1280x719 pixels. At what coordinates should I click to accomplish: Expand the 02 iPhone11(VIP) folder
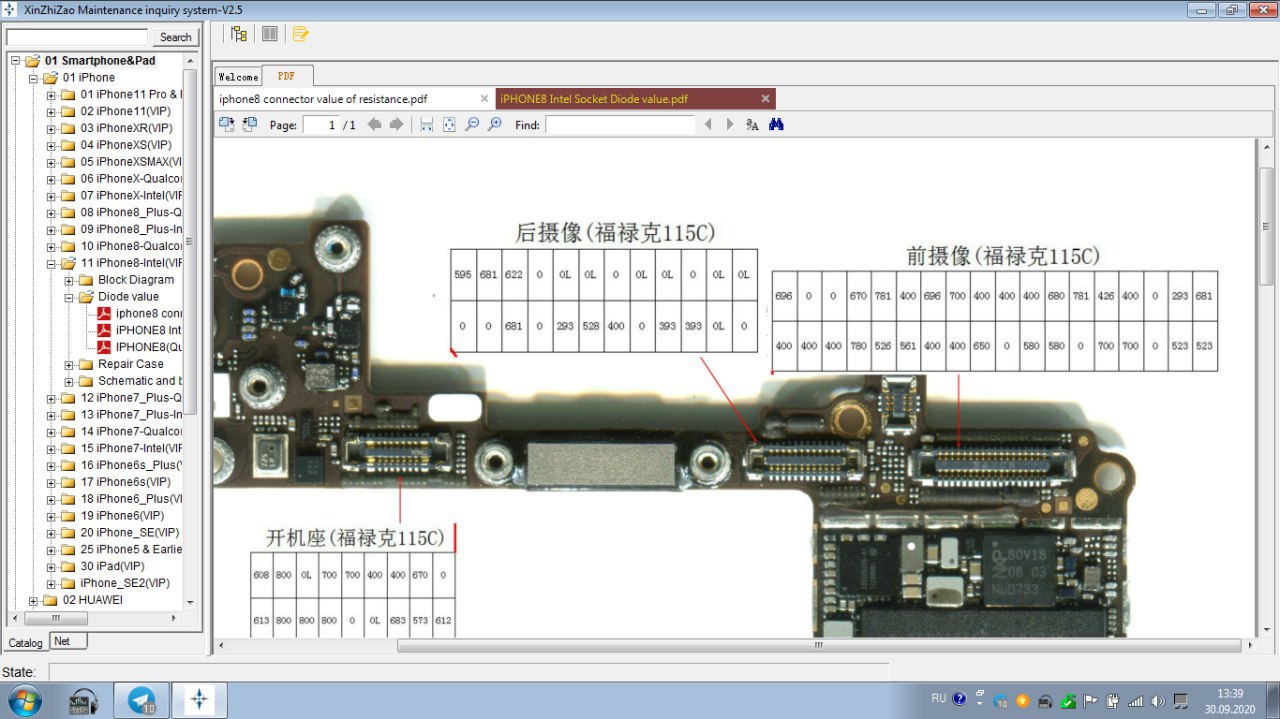pyautogui.click(x=52, y=112)
